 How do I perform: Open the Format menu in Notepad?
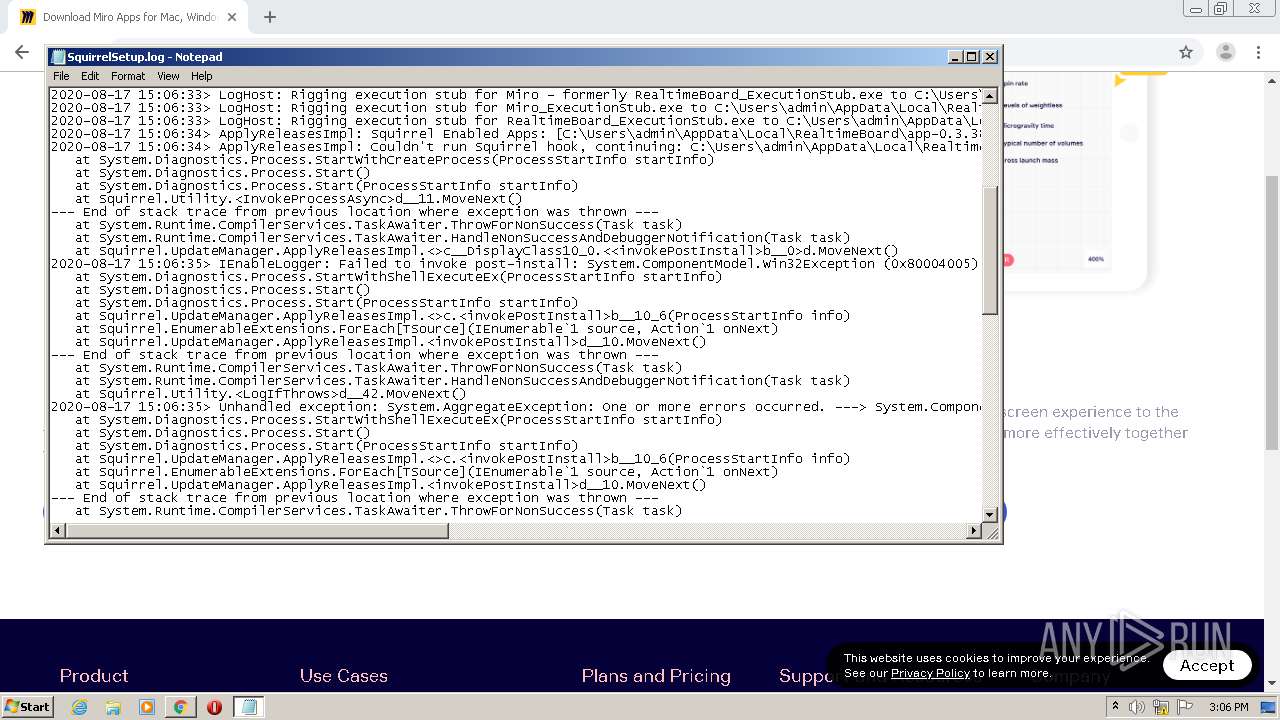[x=128, y=76]
